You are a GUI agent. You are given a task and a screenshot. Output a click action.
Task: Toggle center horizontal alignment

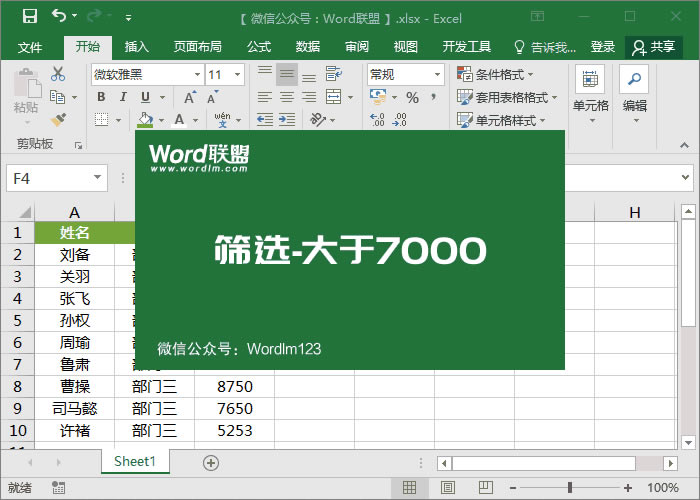tap(287, 97)
